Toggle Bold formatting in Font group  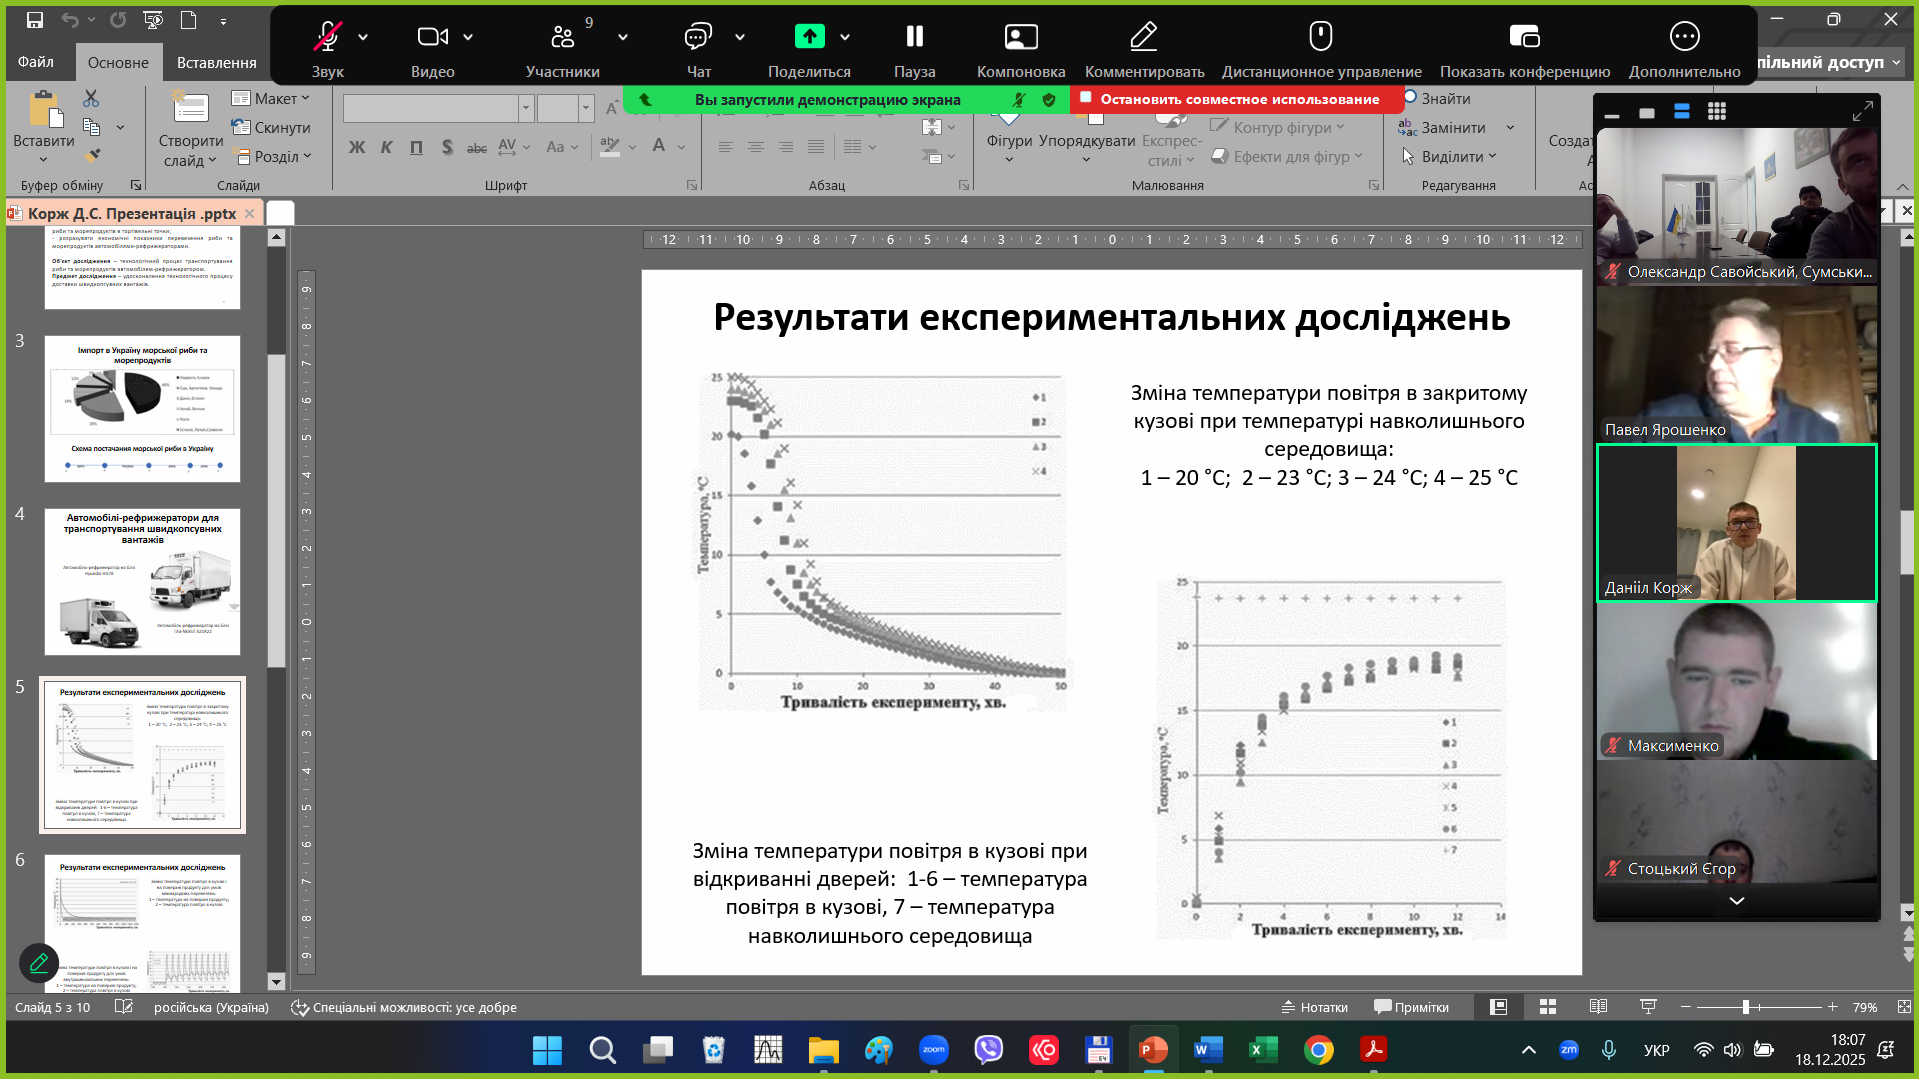[356, 147]
